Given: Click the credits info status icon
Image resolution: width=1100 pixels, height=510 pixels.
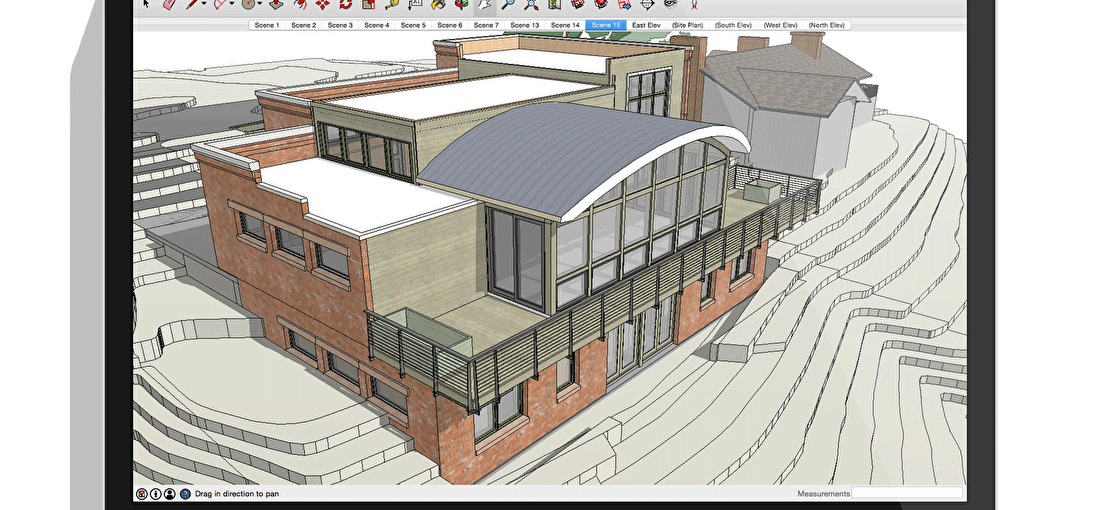Looking at the screenshot, I should pos(156,494).
